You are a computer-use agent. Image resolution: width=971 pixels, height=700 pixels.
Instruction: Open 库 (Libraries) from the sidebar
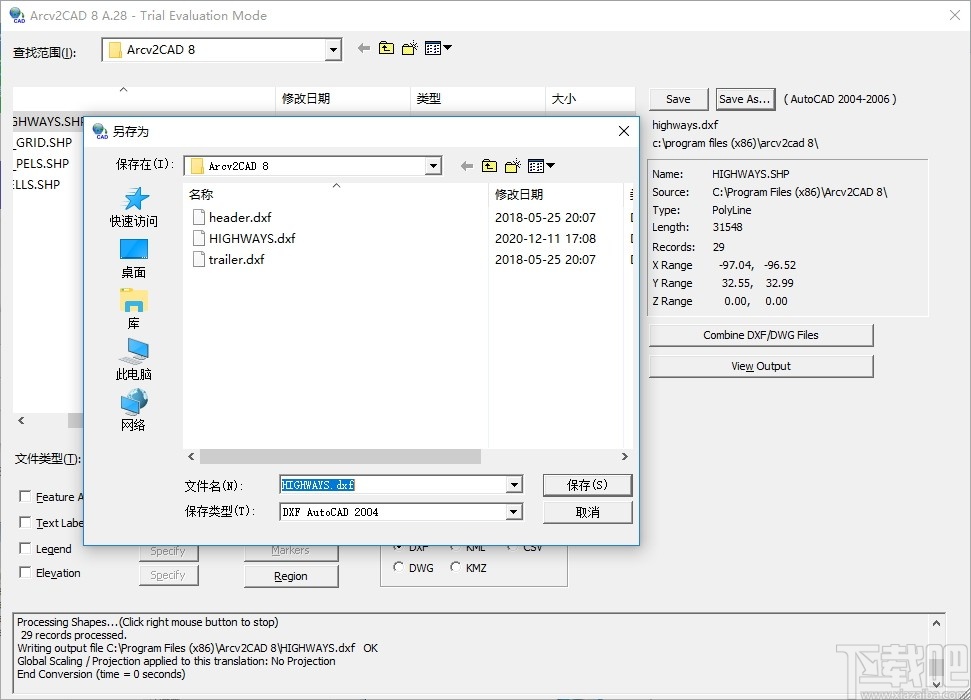(133, 312)
